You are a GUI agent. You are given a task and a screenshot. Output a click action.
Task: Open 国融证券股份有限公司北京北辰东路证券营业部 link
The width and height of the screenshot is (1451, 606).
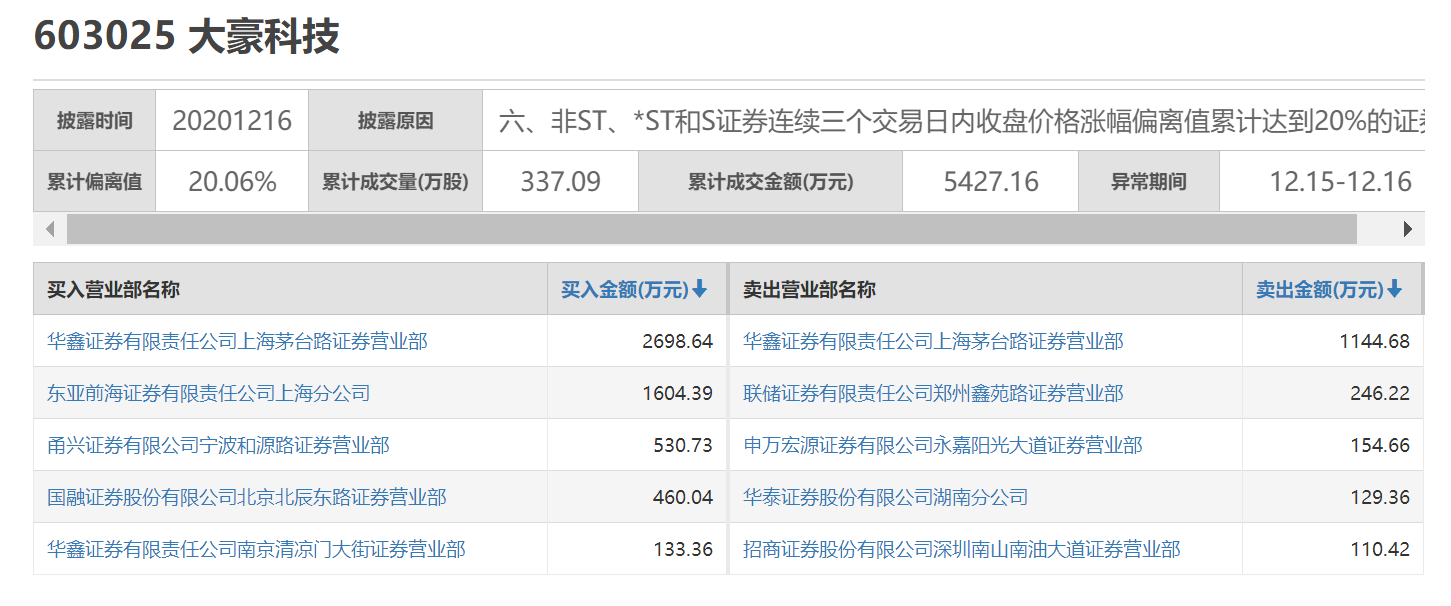pyautogui.click(x=247, y=498)
